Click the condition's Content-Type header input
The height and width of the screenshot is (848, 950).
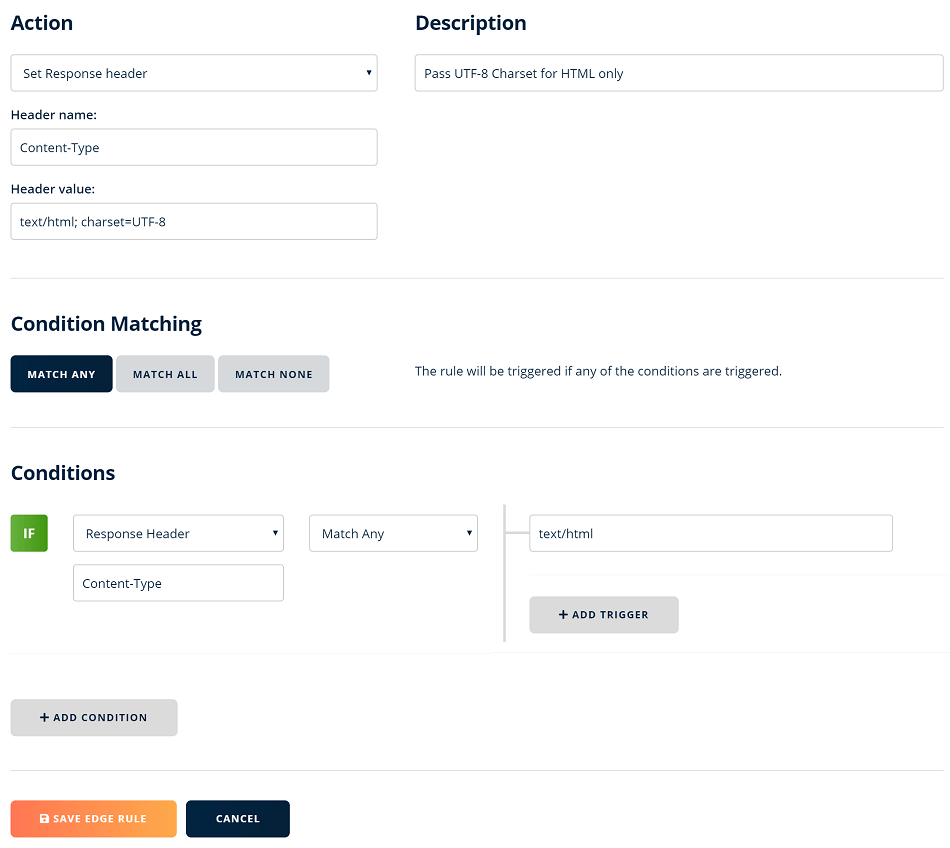[178, 583]
